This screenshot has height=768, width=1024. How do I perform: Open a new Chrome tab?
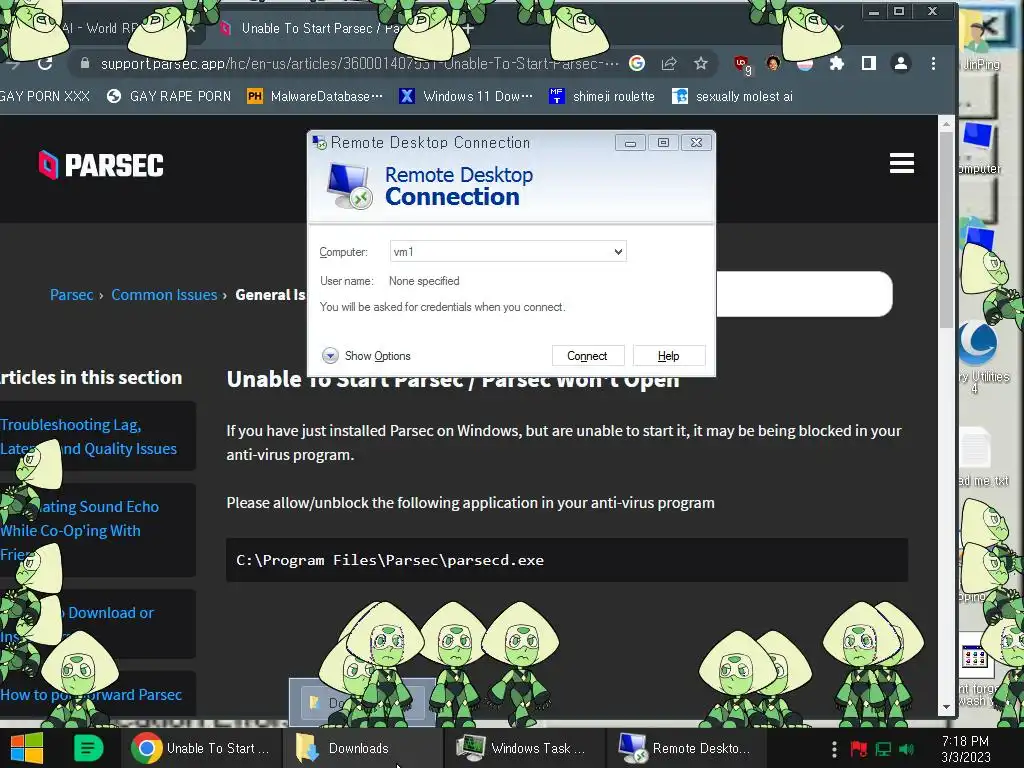(x=468, y=28)
